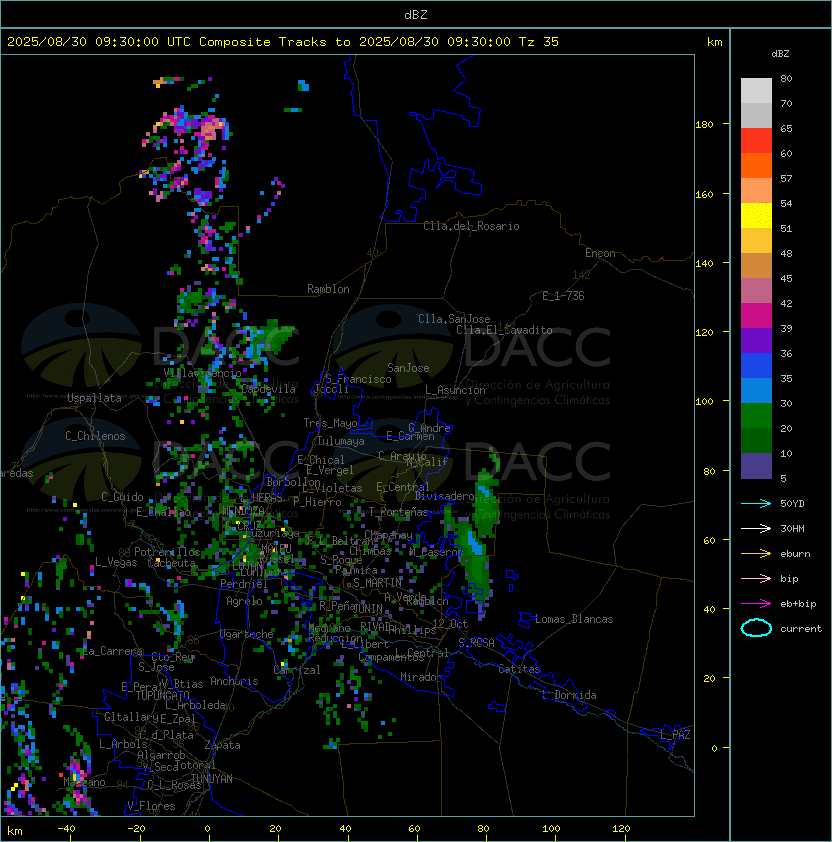Click the 'Uspallata' label on map
832x842 pixels.
click(94, 398)
